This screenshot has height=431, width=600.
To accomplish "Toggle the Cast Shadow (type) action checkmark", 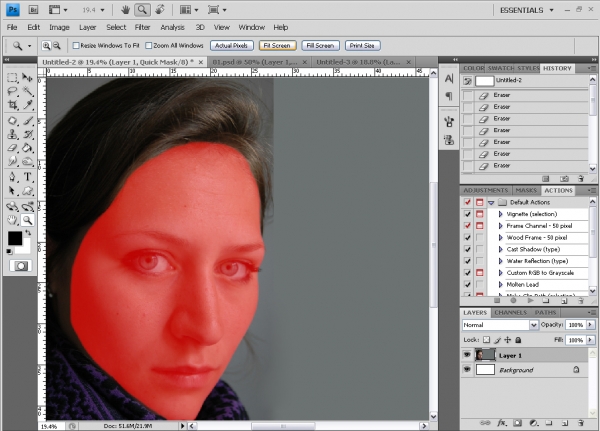I will tap(467, 249).
